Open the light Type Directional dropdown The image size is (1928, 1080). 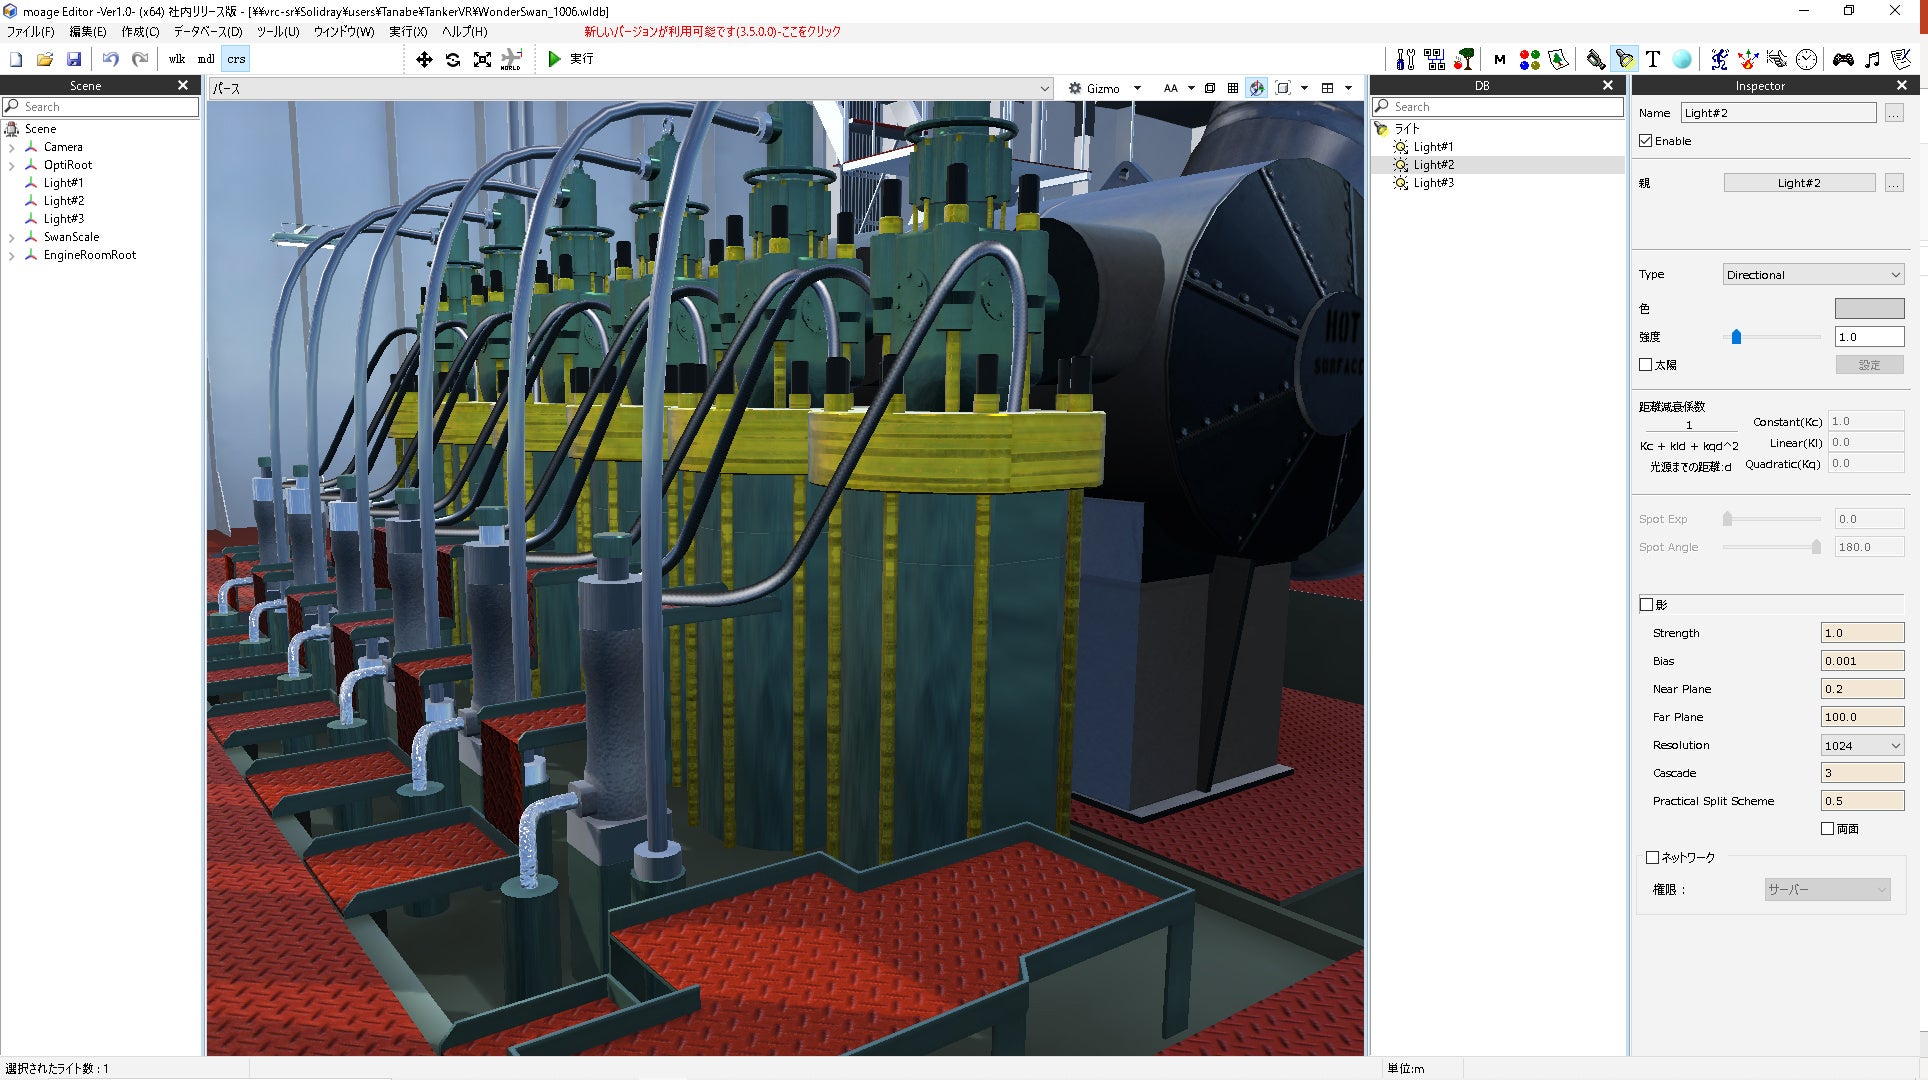(x=1813, y=275)
